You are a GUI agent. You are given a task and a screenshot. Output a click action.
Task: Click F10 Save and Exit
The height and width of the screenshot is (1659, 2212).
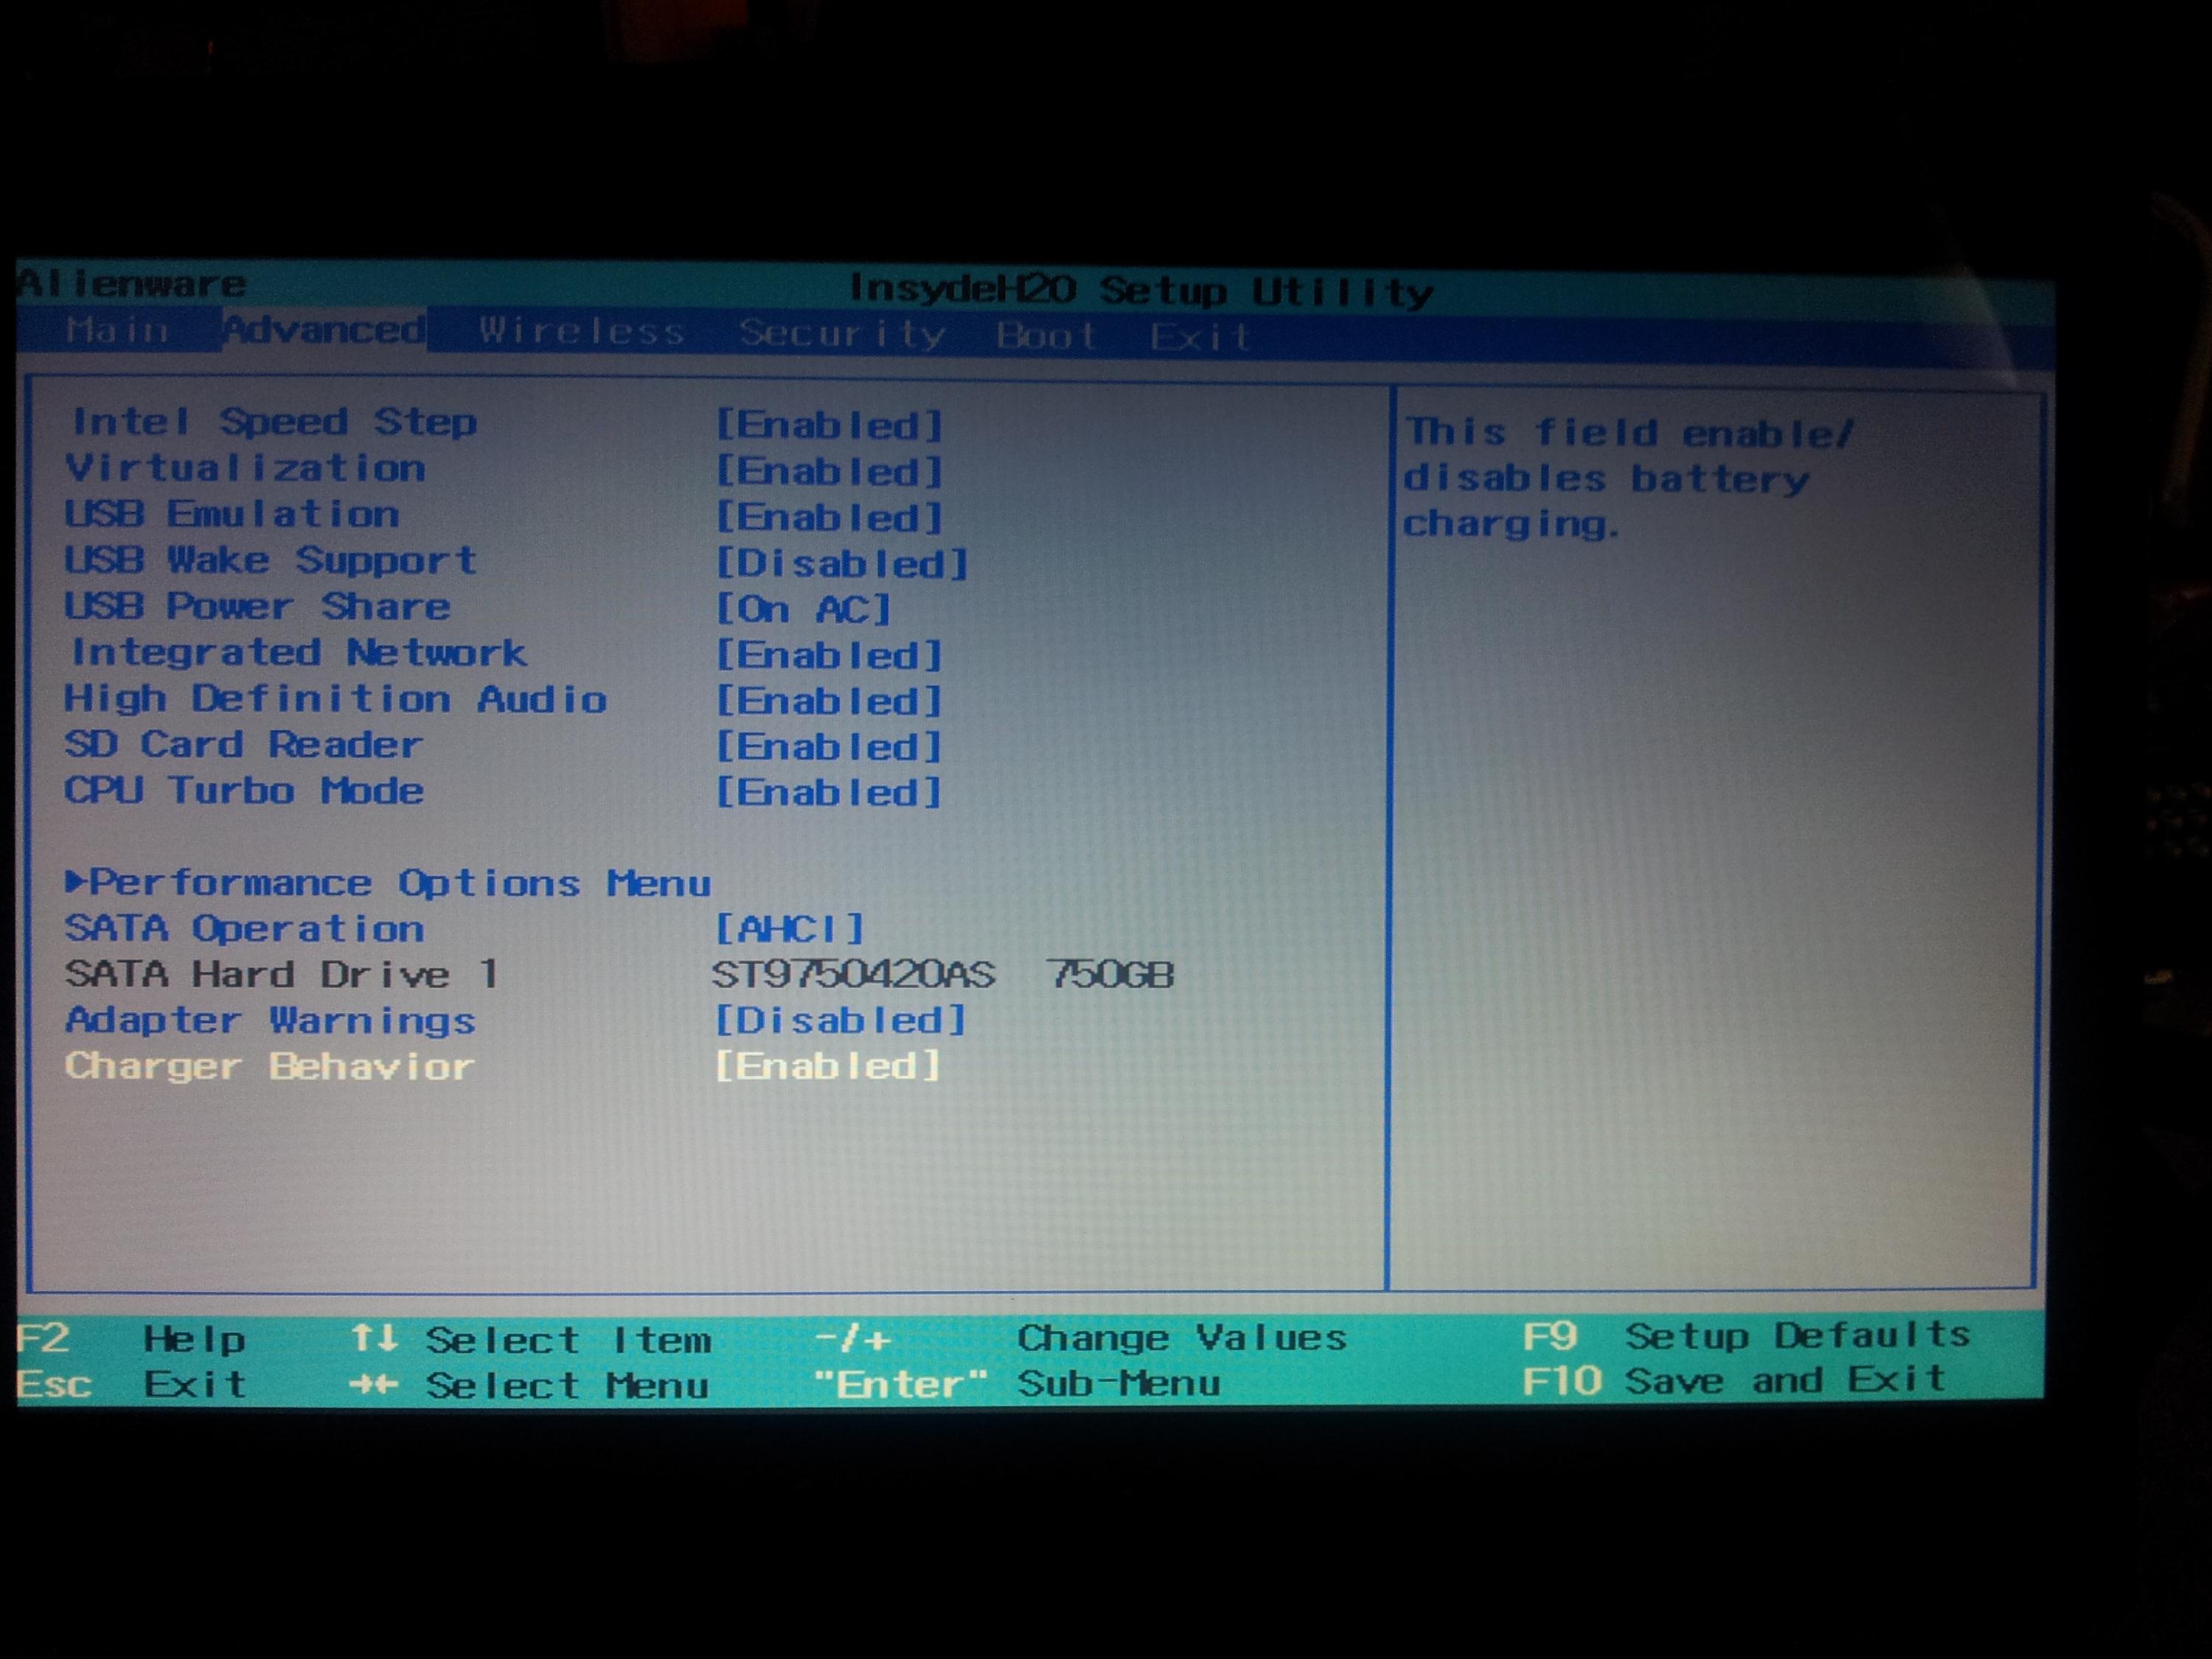1732,1381
